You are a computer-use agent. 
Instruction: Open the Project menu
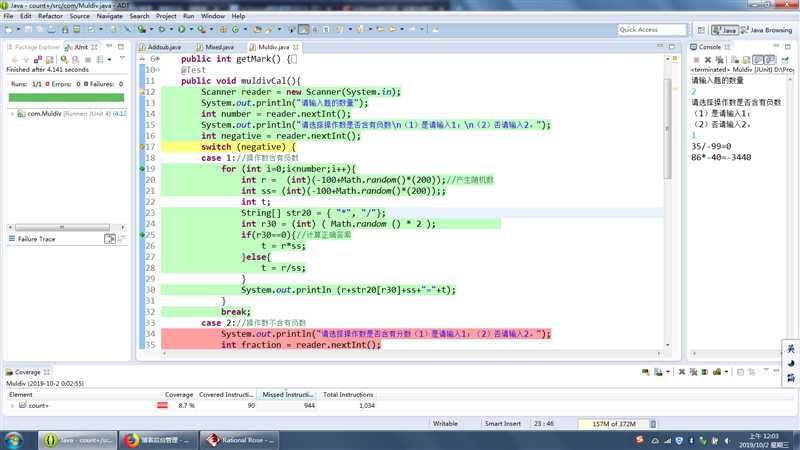(x=166, y=16)
